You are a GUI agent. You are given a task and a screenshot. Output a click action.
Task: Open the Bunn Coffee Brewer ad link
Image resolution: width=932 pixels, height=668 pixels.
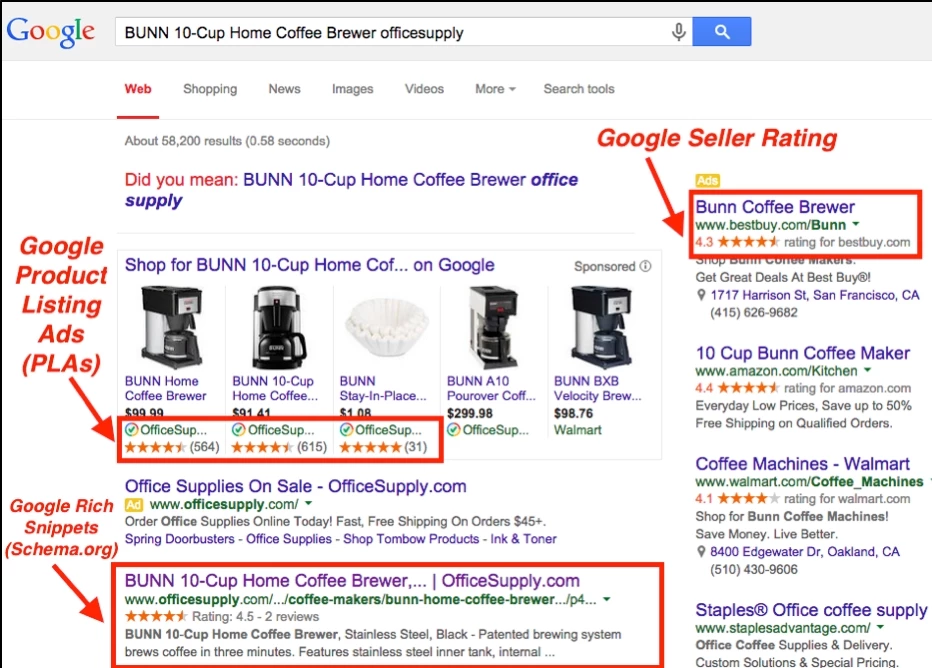point(775,207)
